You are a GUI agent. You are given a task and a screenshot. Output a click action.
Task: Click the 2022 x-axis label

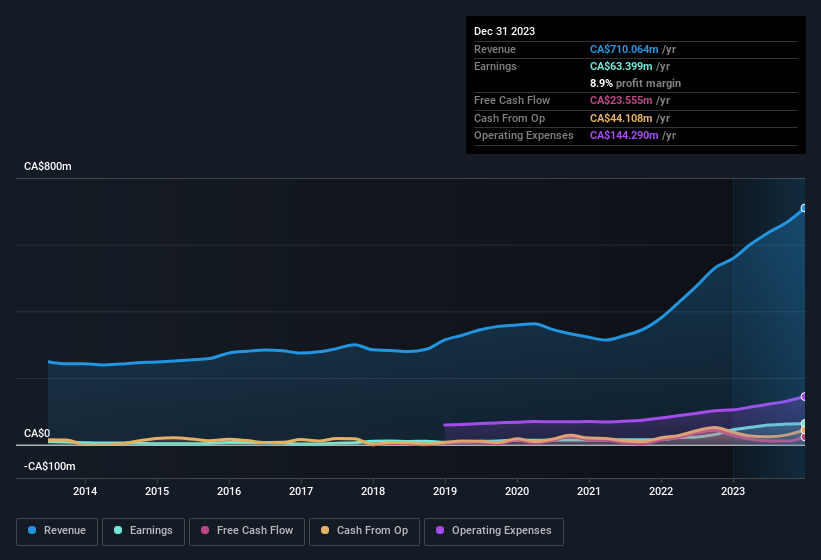tap(661, 491)
